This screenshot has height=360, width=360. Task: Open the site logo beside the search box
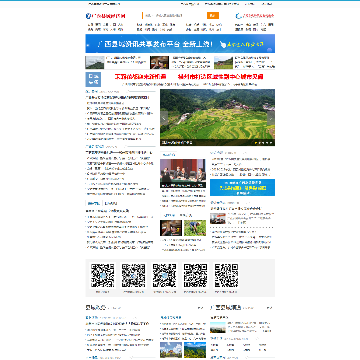point(105,16)
